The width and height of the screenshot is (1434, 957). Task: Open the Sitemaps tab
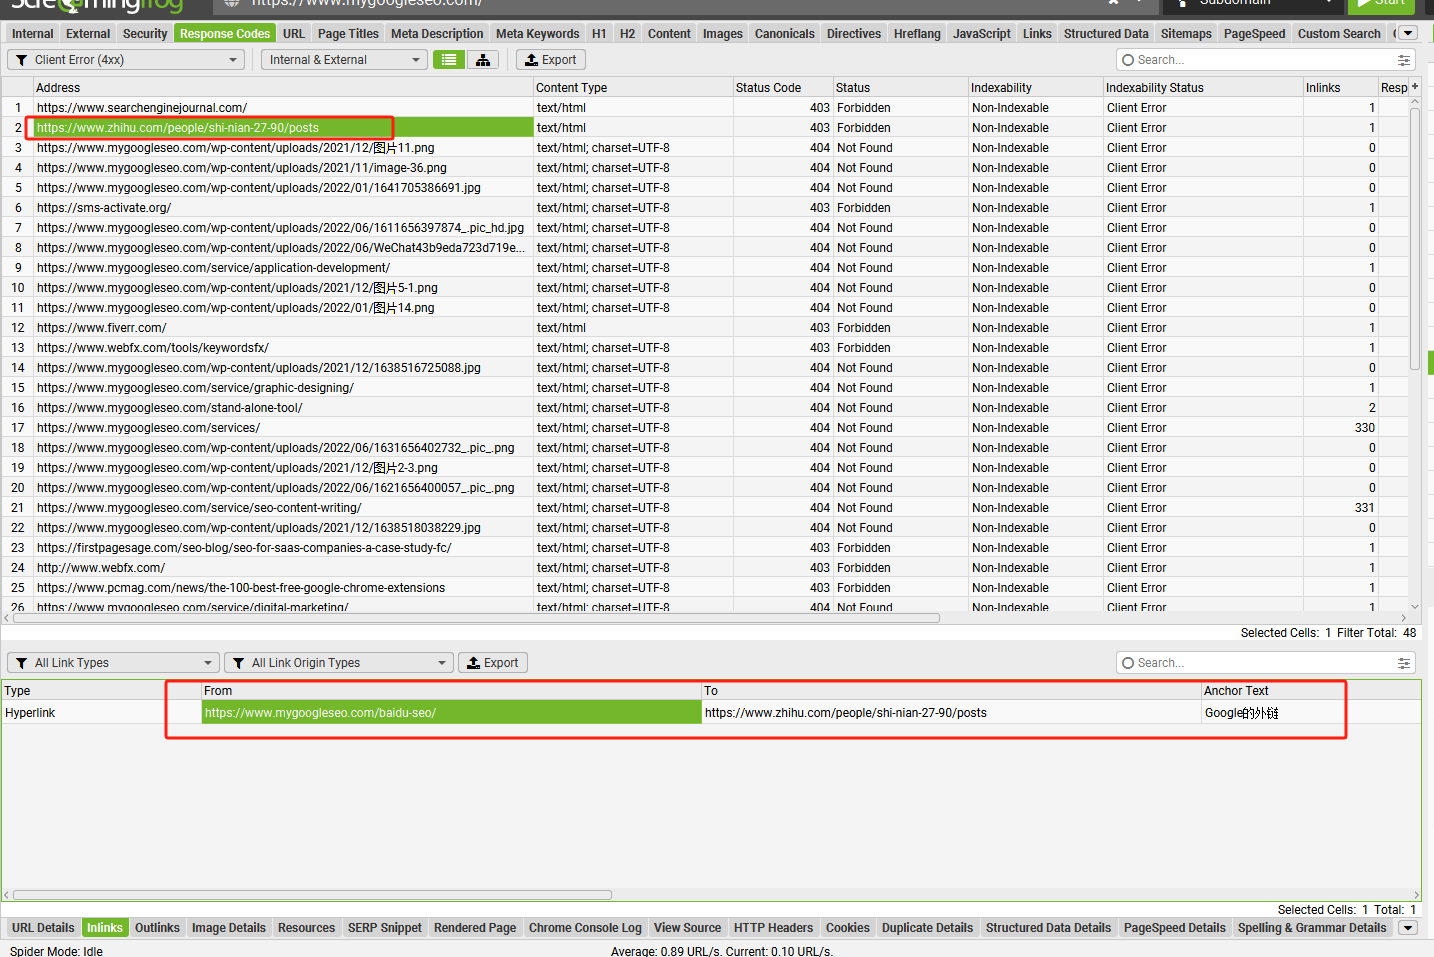(1186, 33)
